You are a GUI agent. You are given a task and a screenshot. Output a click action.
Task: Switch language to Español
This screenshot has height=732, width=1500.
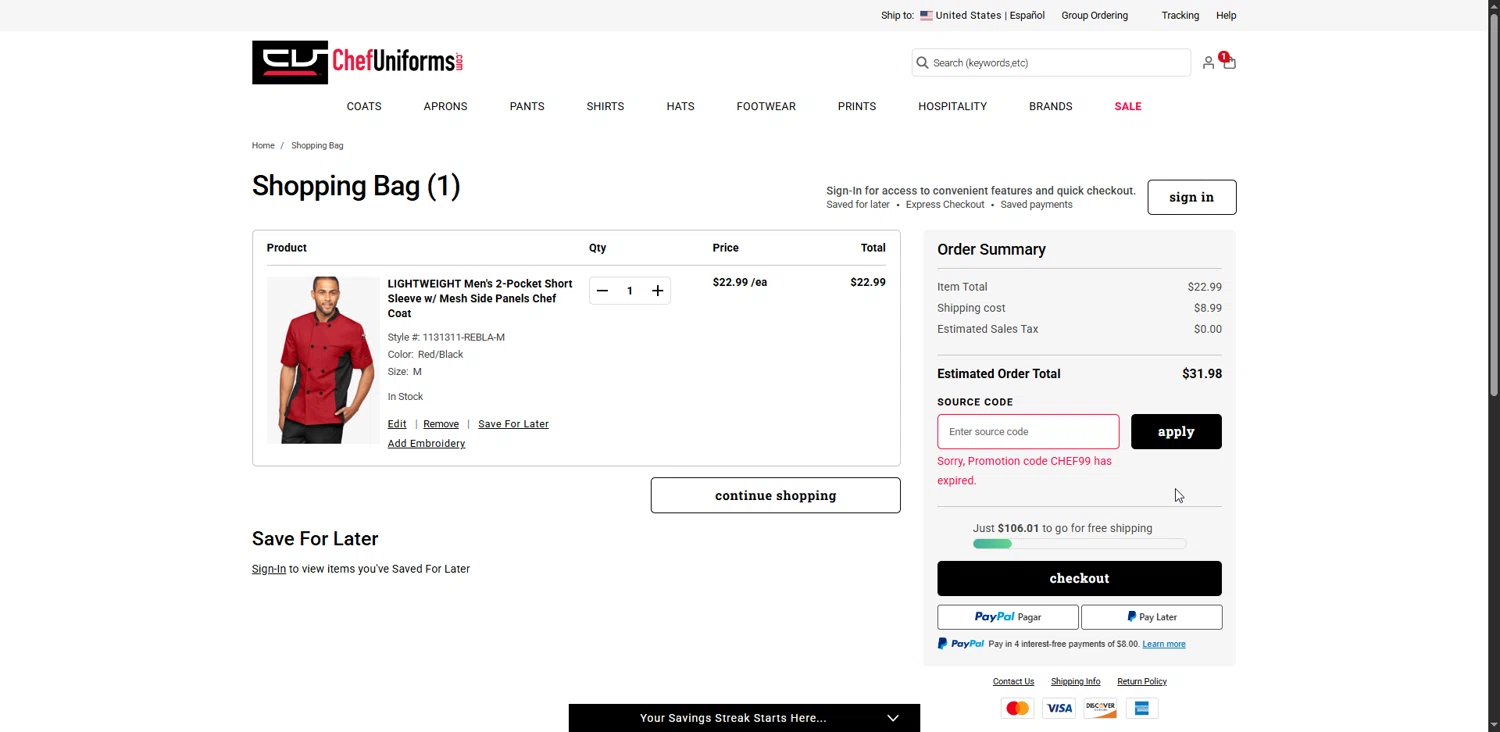tap(1027, 16)
